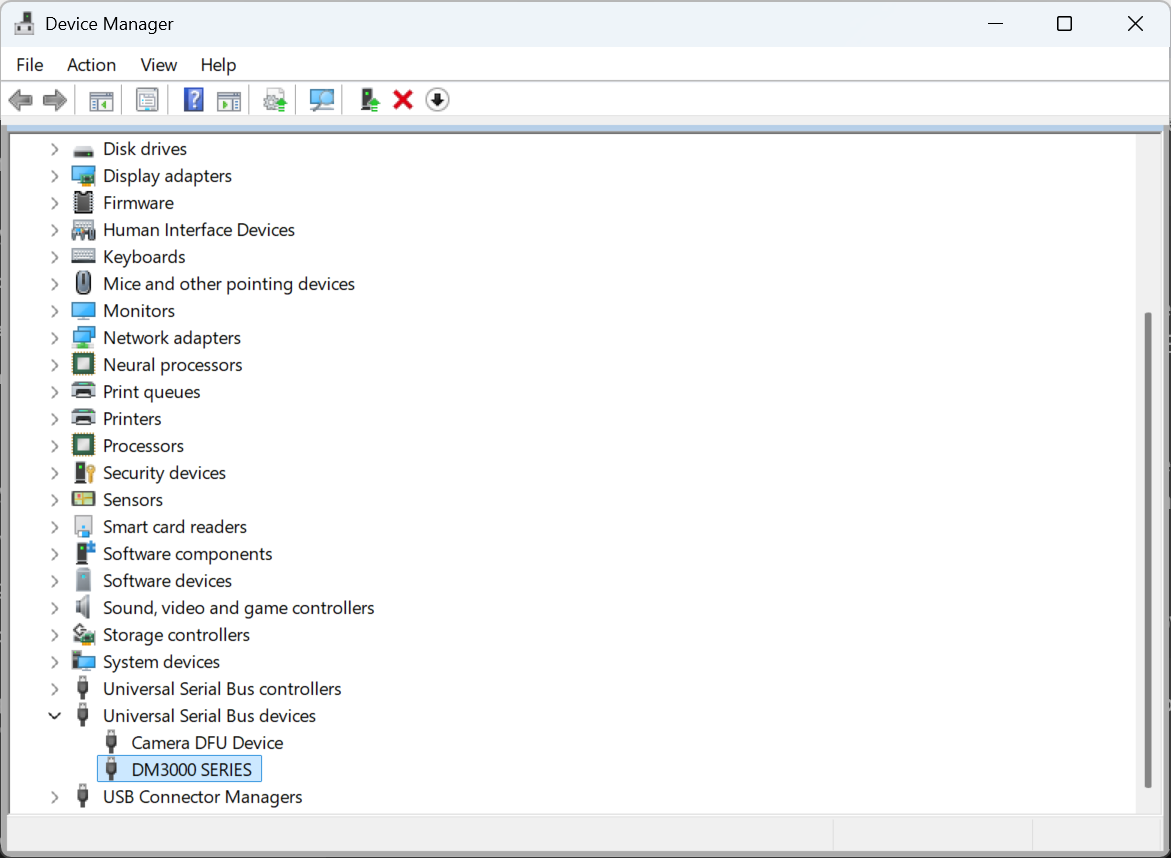Expand the USB Connector Managers chevron

(x=55, y=797)
